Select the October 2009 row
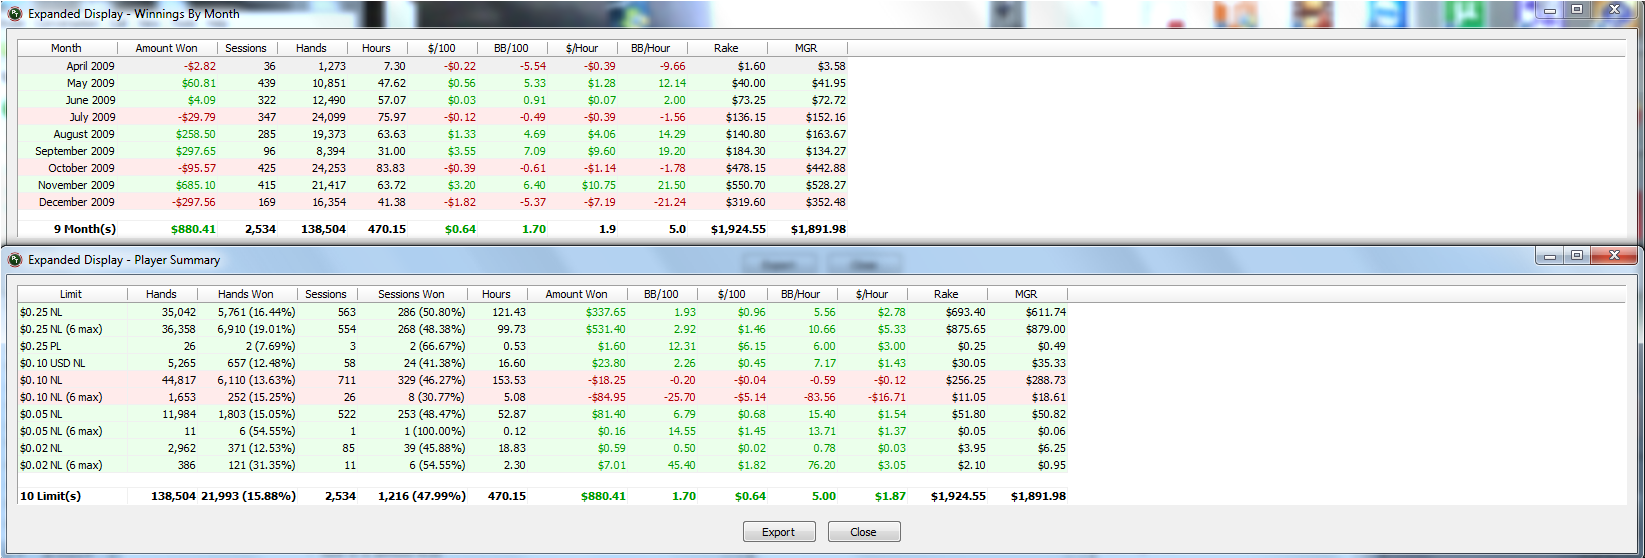 [x=432, y=168]
